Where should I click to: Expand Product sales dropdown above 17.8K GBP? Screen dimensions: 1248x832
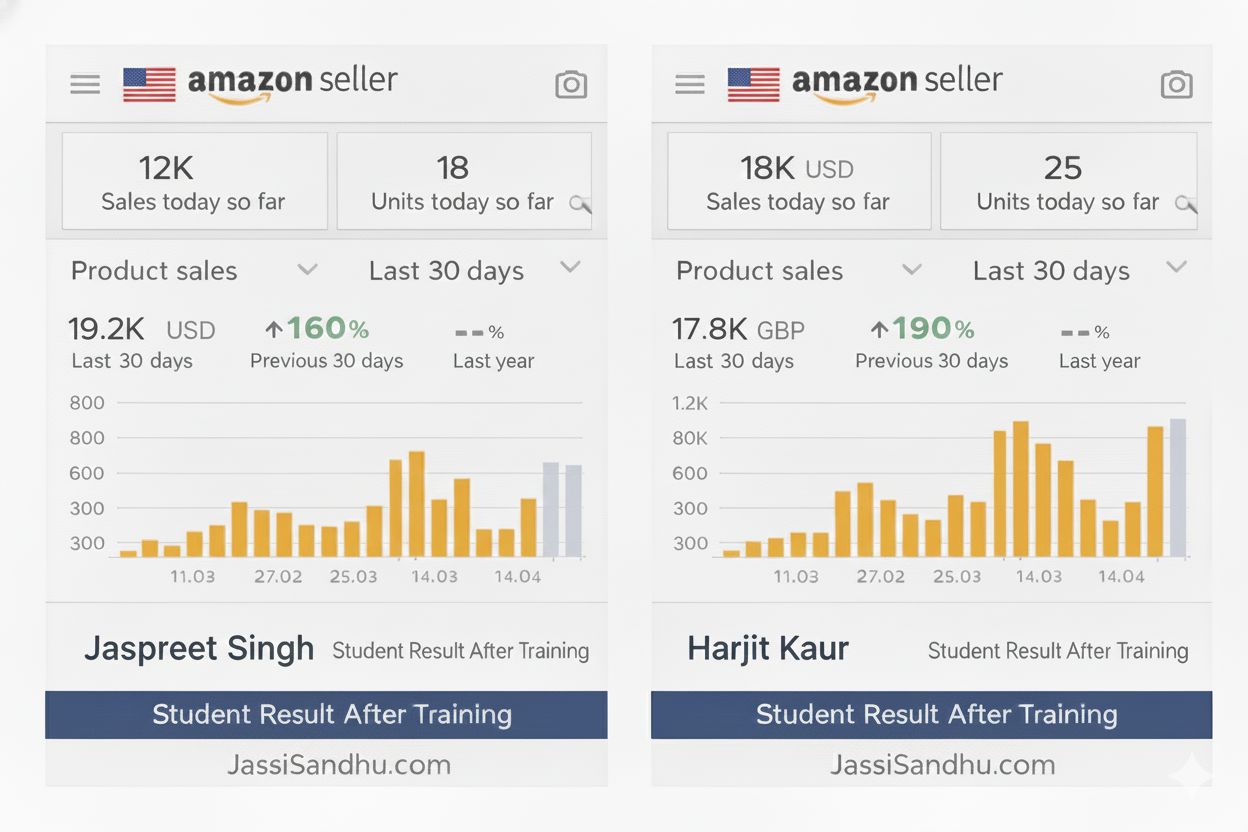(x=912, y=269)
